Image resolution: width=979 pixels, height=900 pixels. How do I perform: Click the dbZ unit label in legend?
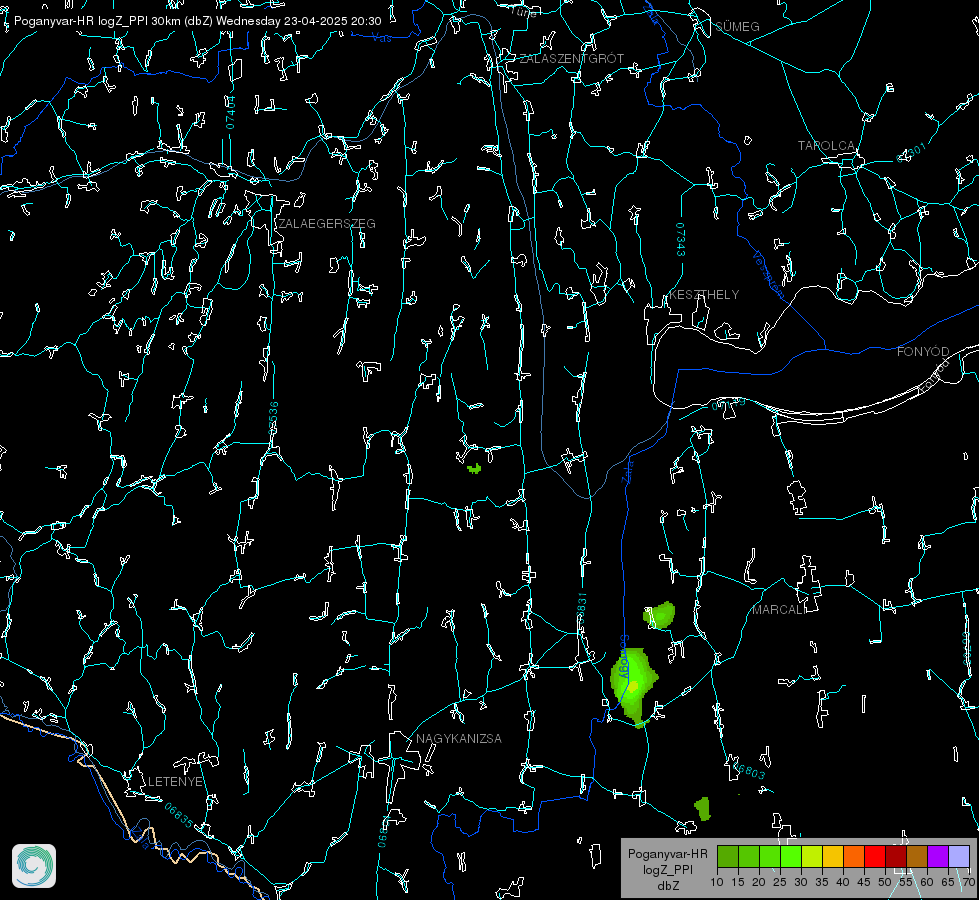667,886
